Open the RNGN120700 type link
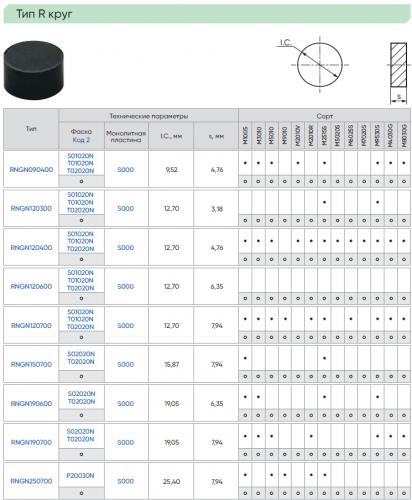412x500 pixels. 31,326
